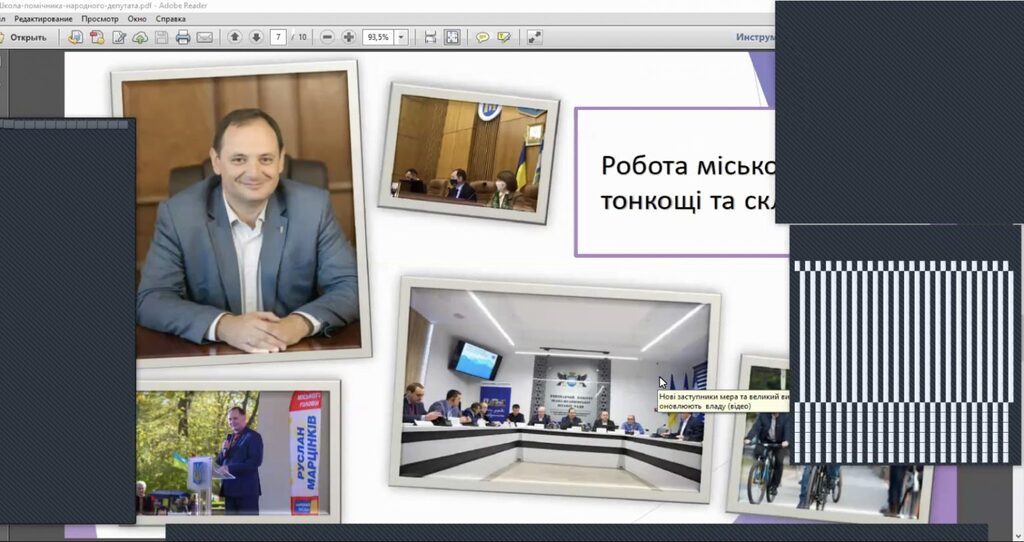Open the Справка menu
Viewport: 1024px width, 542px height.
[170, 19]
